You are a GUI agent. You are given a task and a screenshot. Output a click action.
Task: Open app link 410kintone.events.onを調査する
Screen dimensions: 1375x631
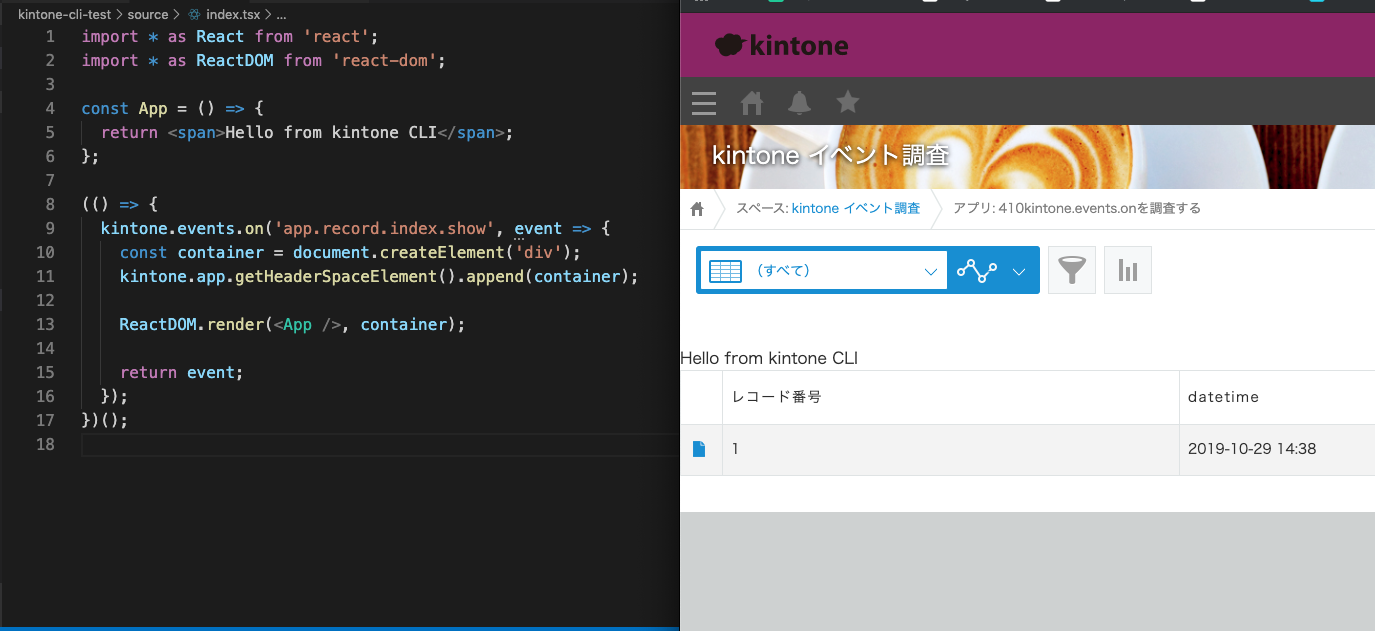pyautogui.click(x=1100, y=208)
